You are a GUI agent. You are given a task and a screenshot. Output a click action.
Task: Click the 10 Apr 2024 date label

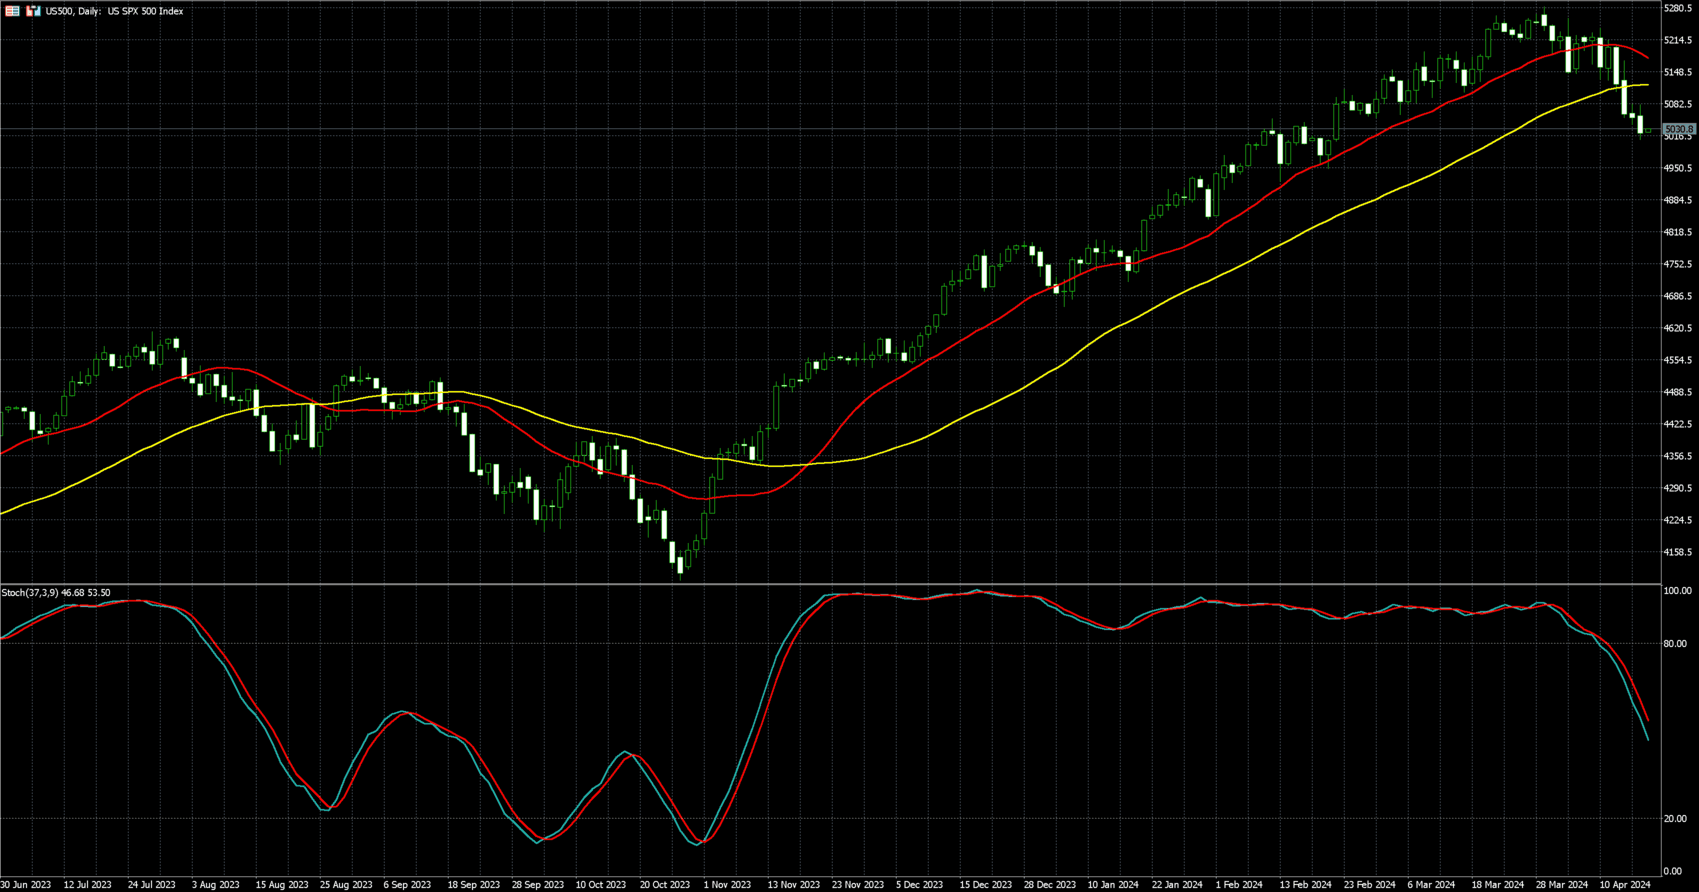click(x=1625, y=885)
